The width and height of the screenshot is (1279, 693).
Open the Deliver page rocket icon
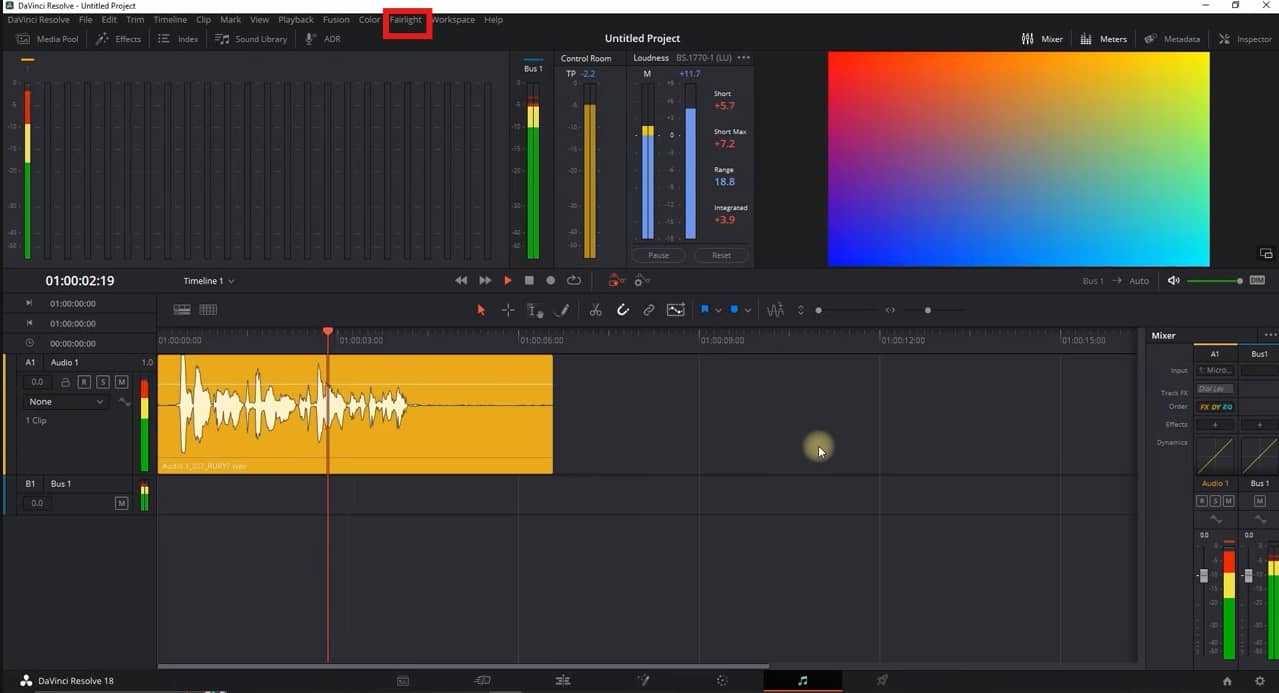pyautogui.click(x=882, y=680)
